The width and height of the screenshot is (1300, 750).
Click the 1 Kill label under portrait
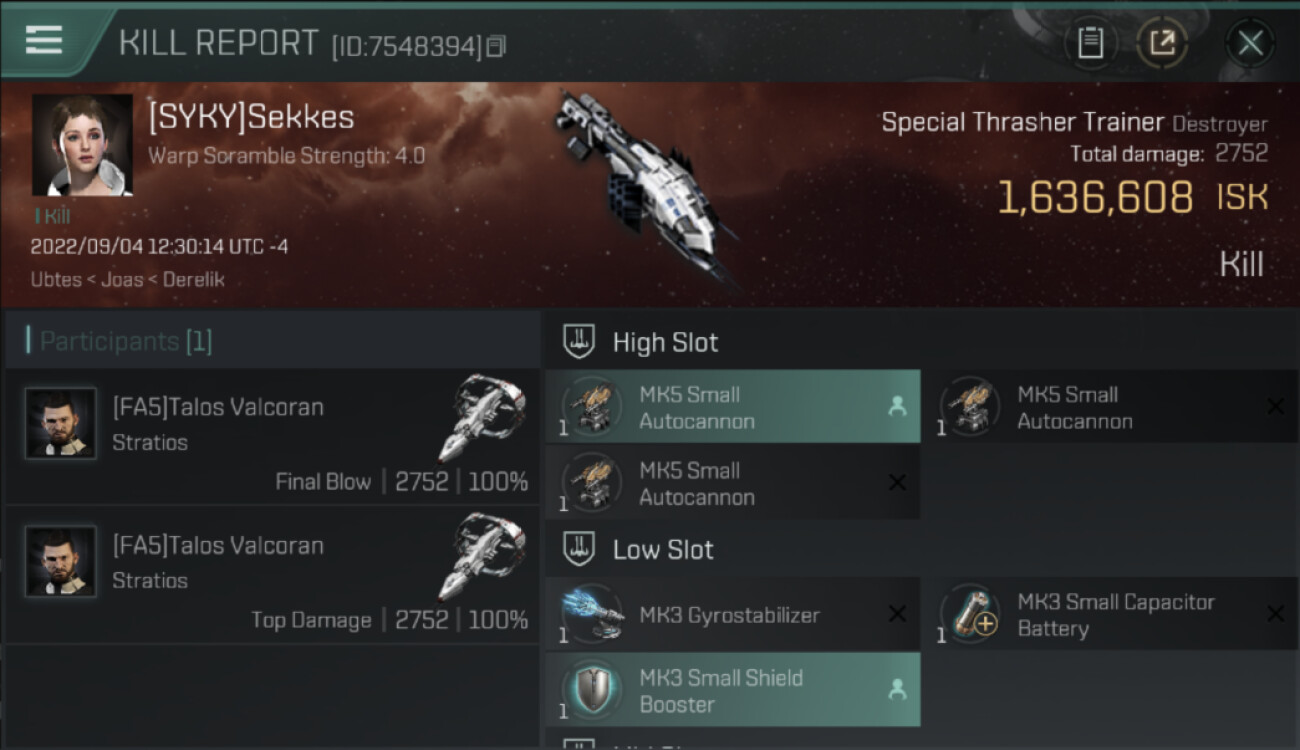pyautogui.click(x=52, y=216)
